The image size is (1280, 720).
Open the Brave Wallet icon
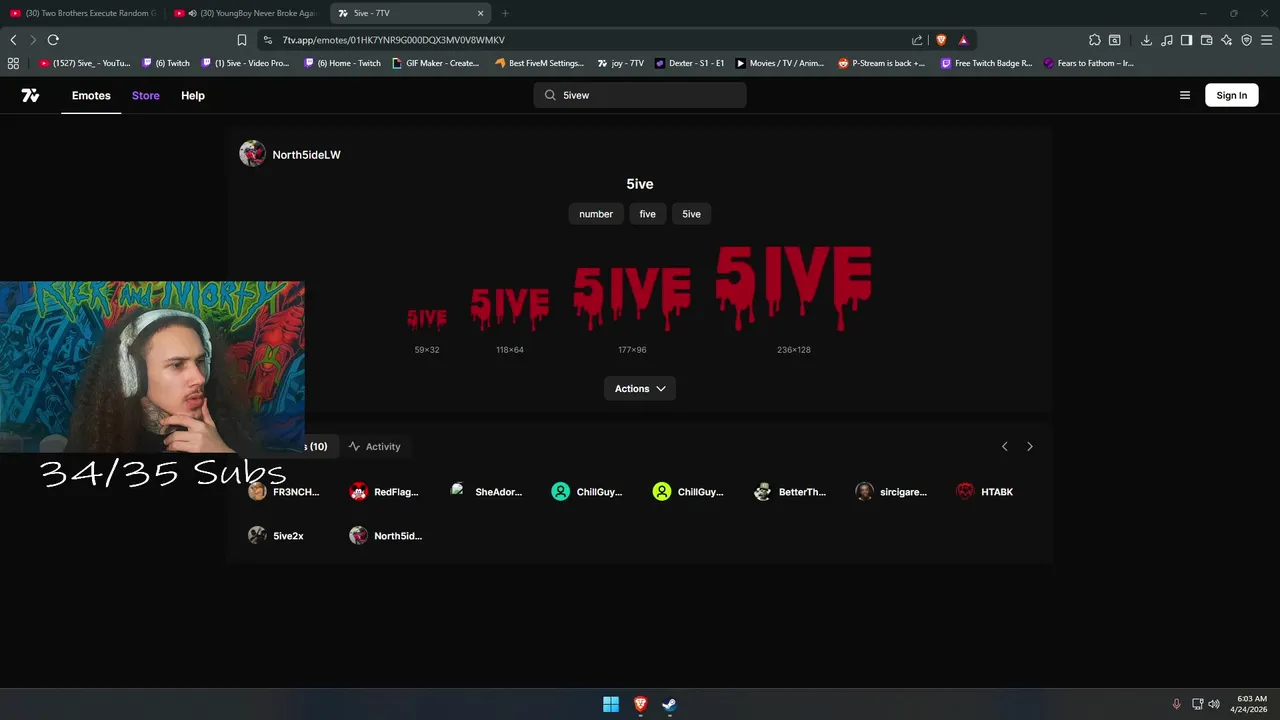(1207, 40)
